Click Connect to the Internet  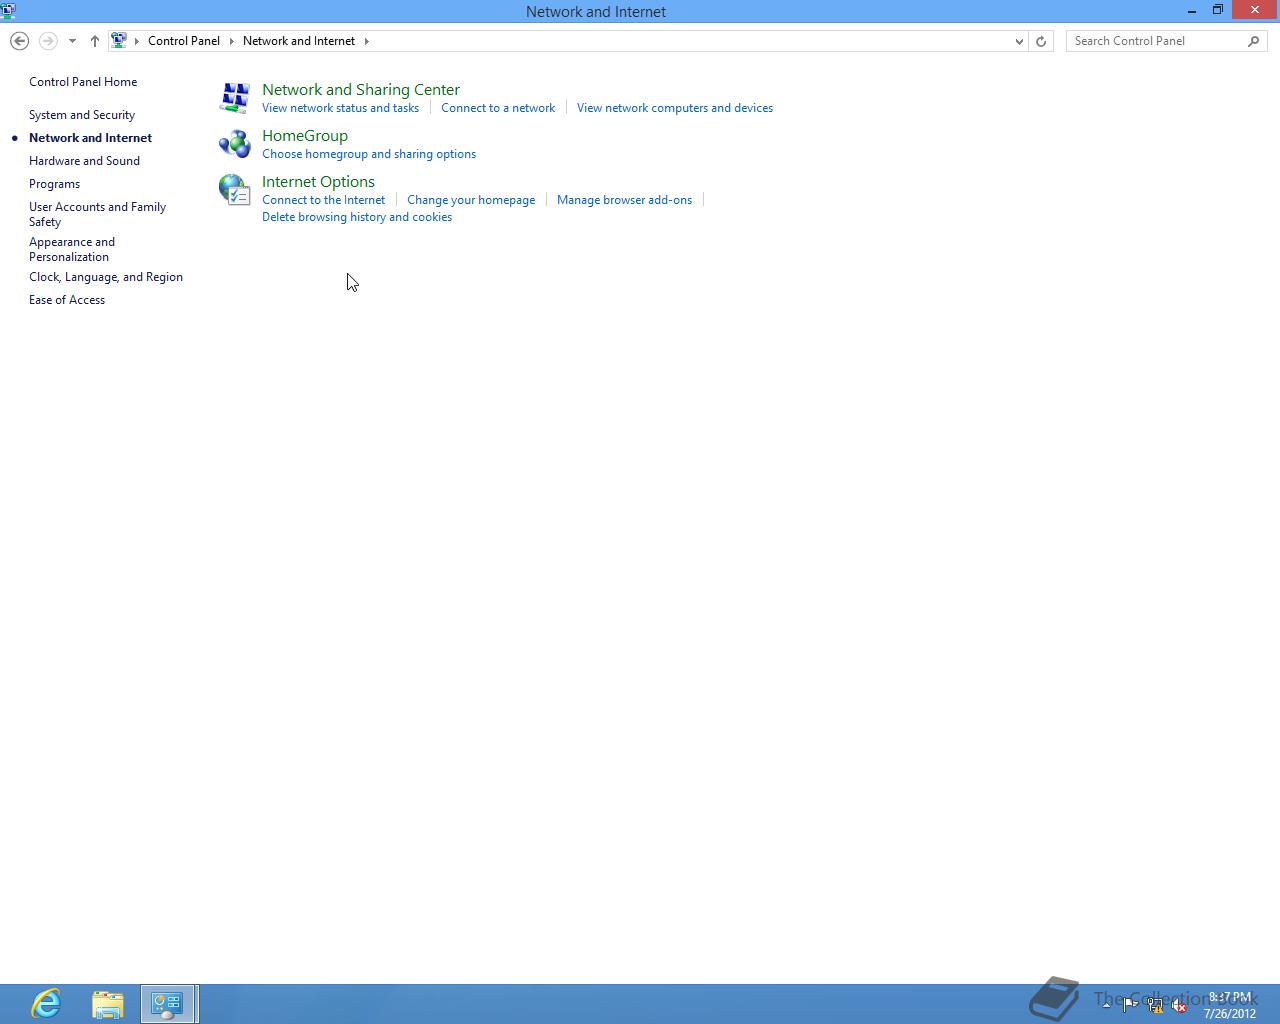[323, 200]
